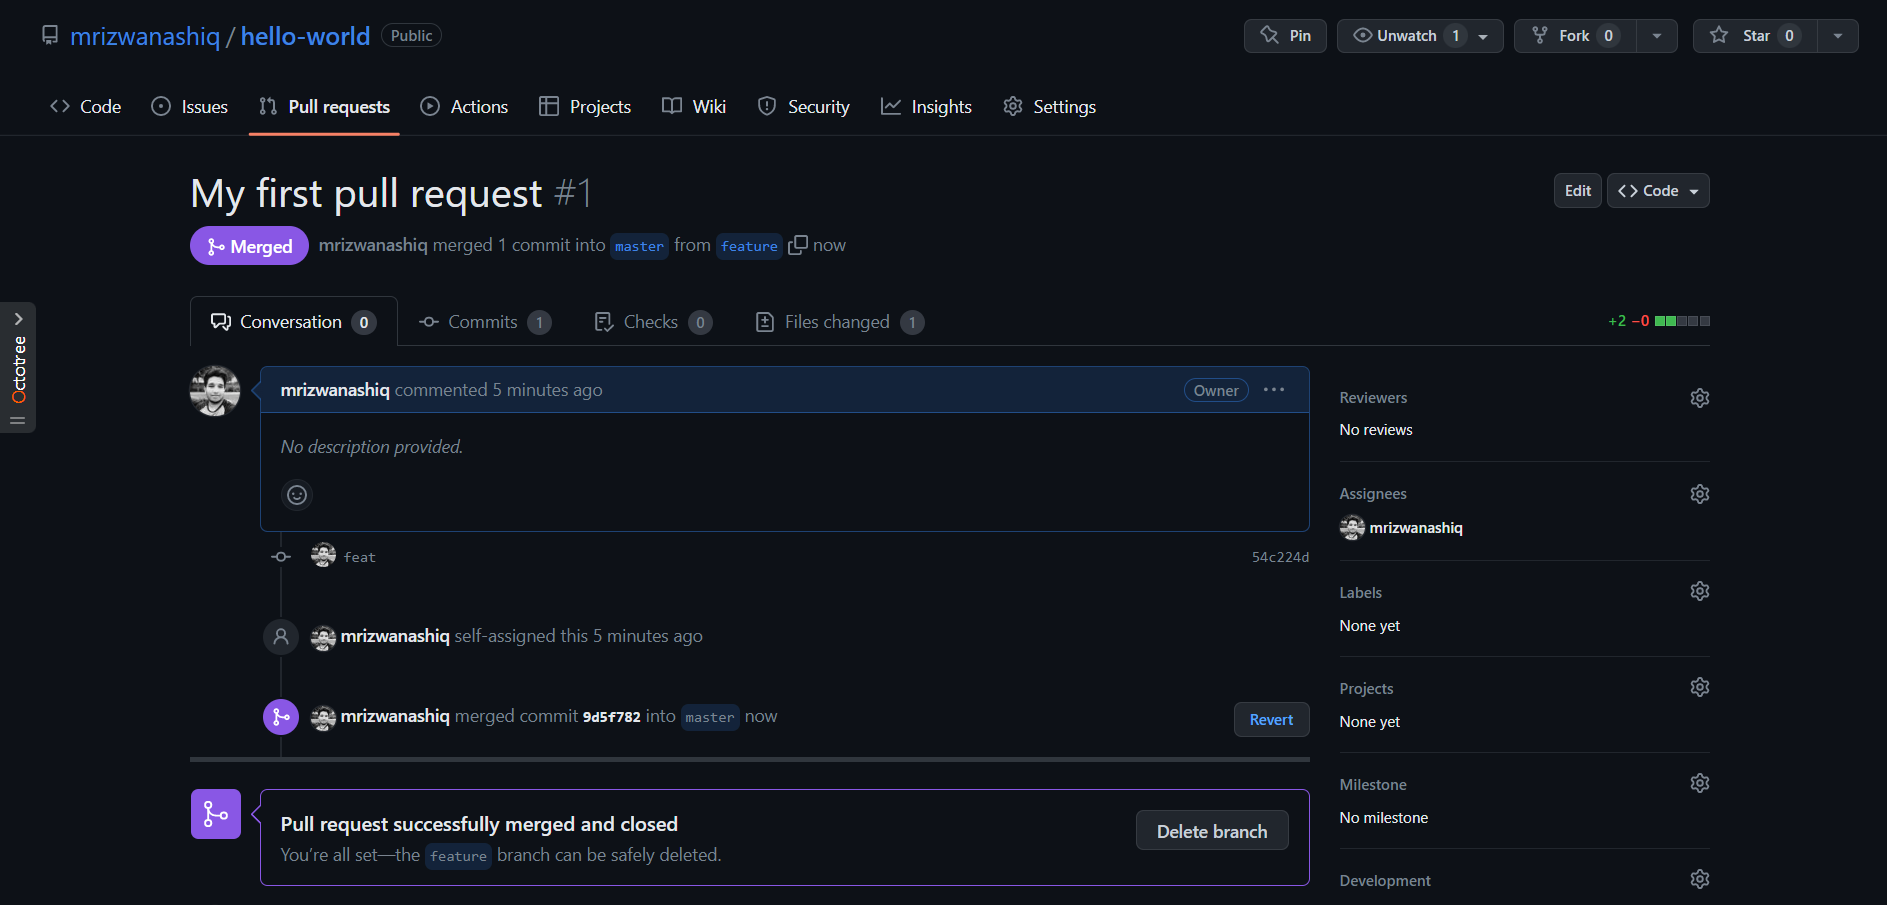Star the hello-world repository

[x=1755, y=36]
